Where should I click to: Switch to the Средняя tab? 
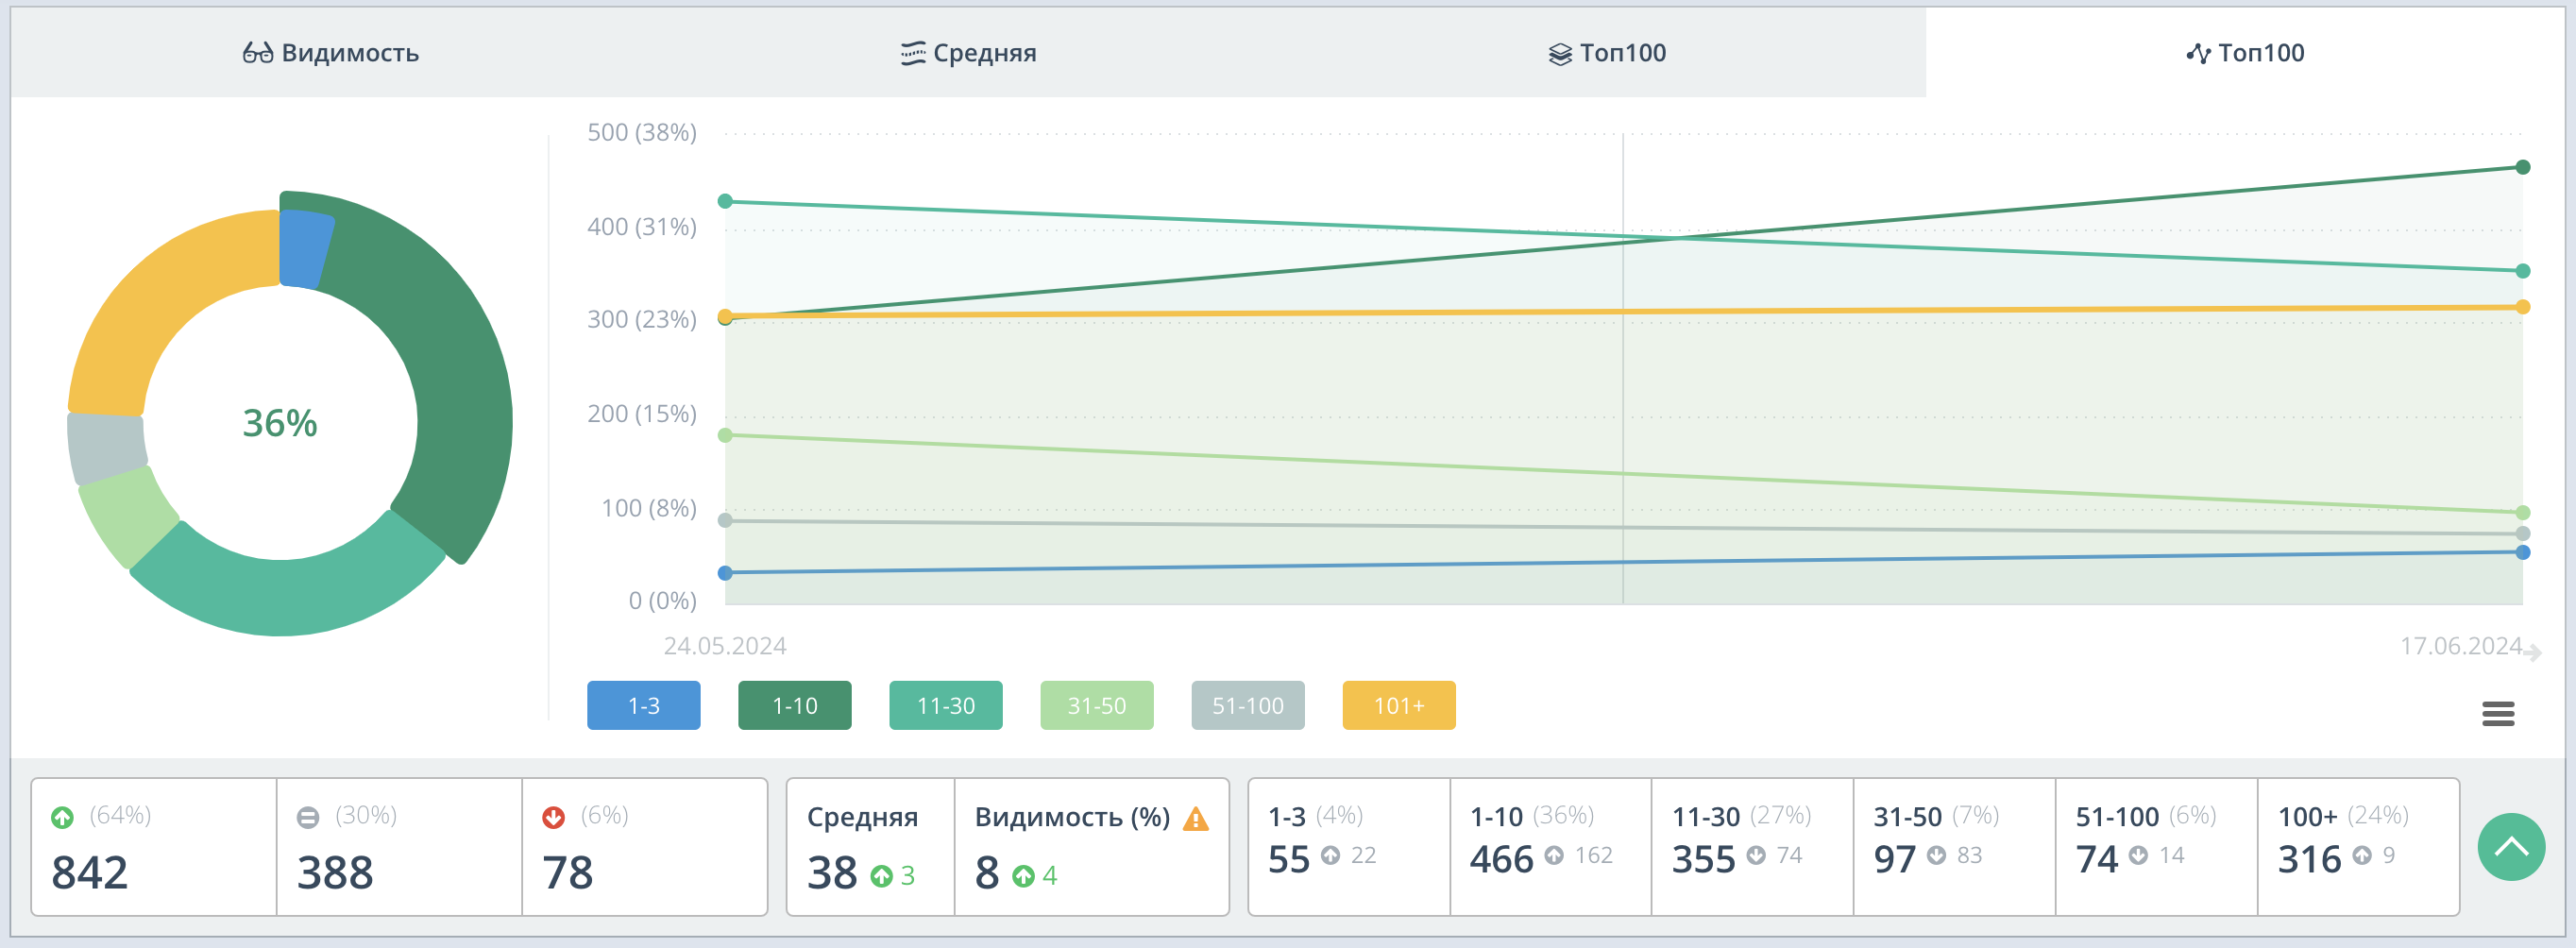[968, 53]
